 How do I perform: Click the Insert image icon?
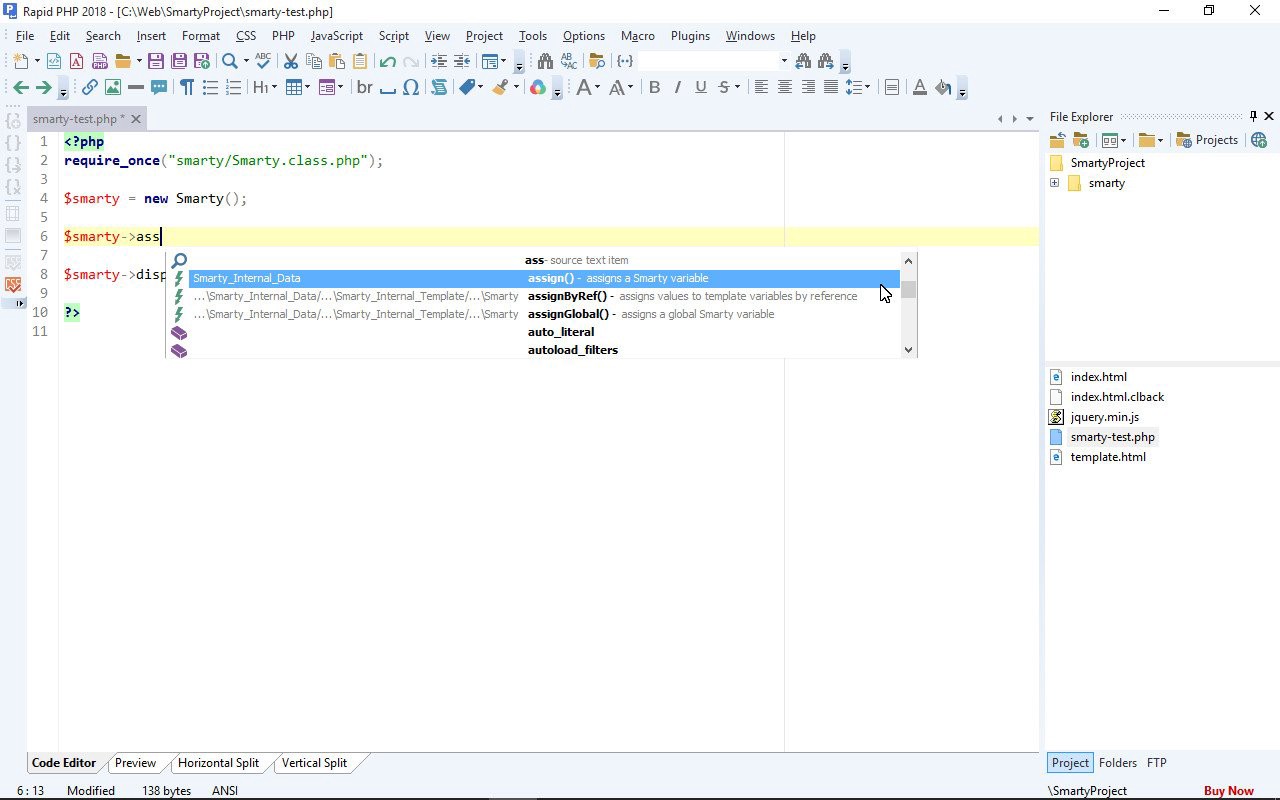pos(113,88)
